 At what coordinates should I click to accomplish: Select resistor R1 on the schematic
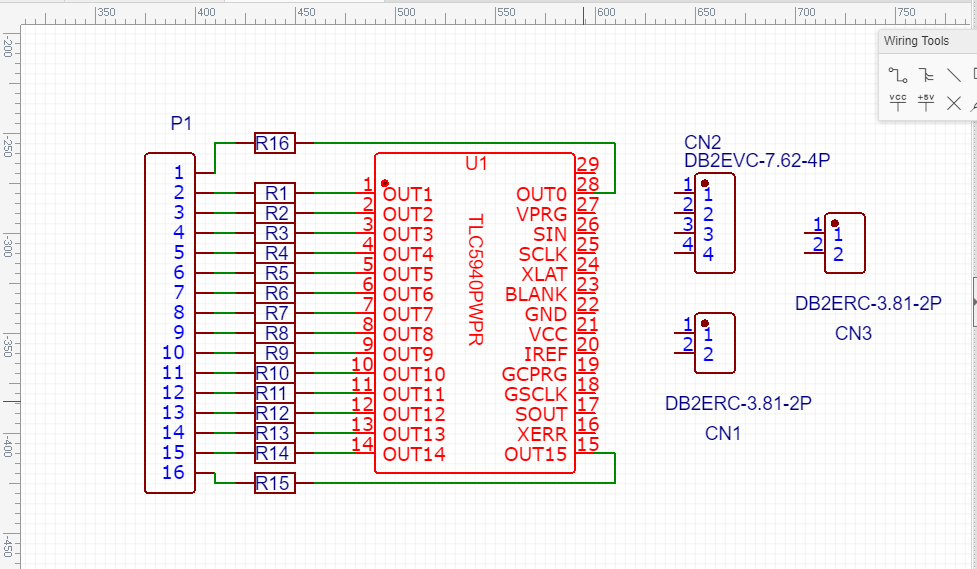275,193
